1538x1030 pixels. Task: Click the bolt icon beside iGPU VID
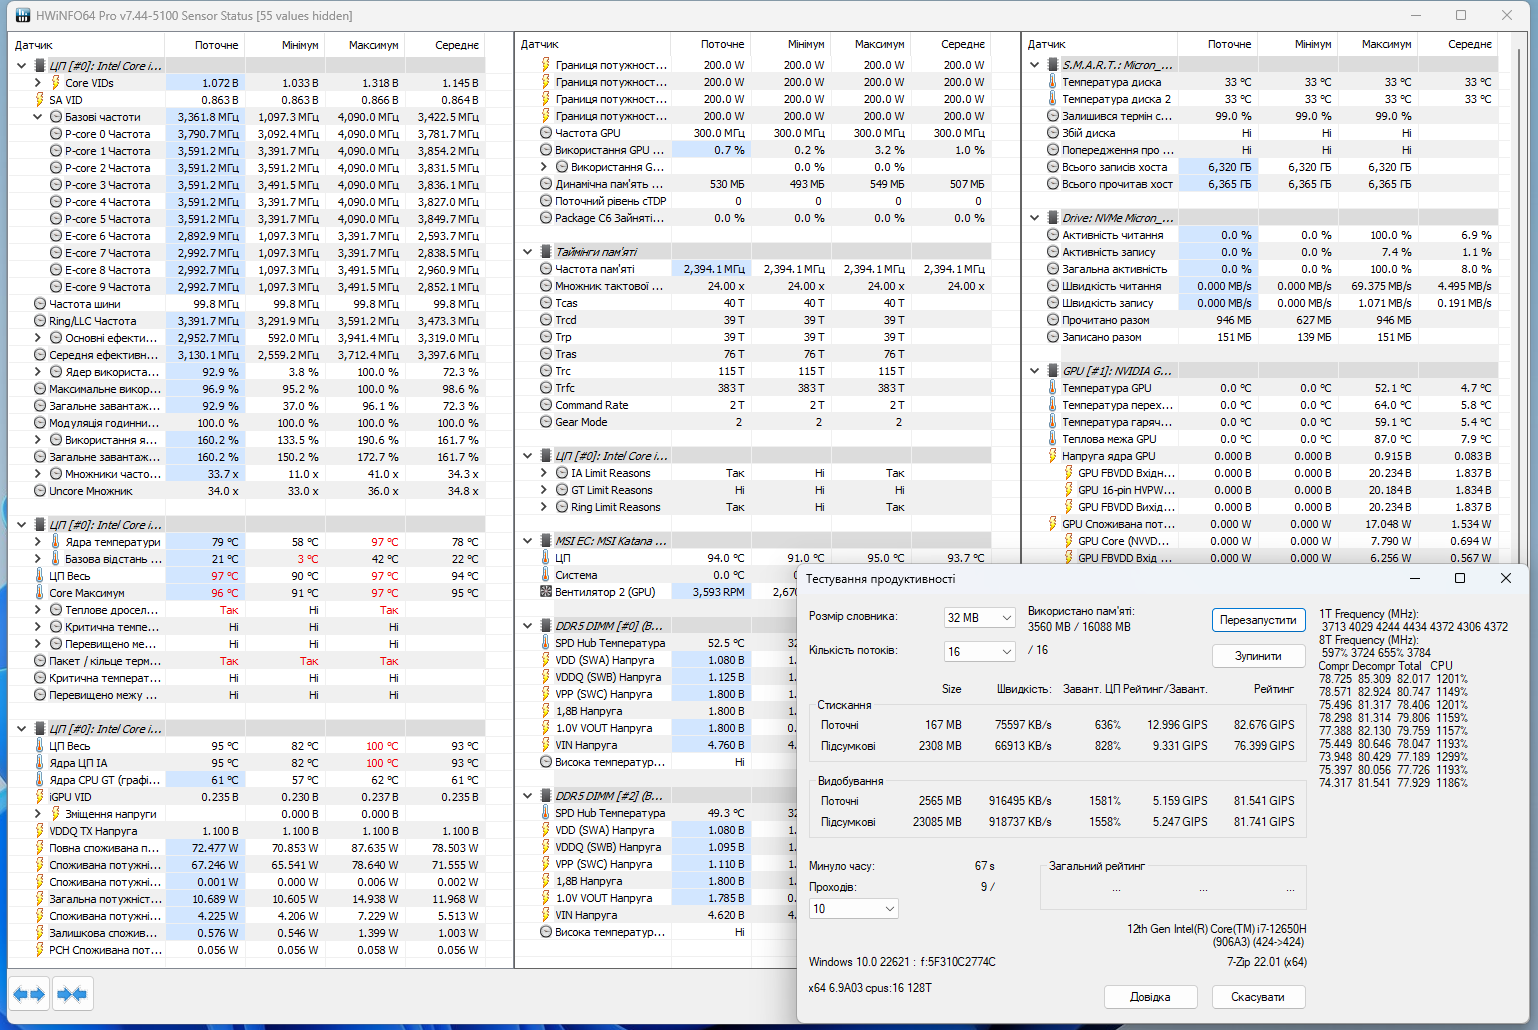39,797
